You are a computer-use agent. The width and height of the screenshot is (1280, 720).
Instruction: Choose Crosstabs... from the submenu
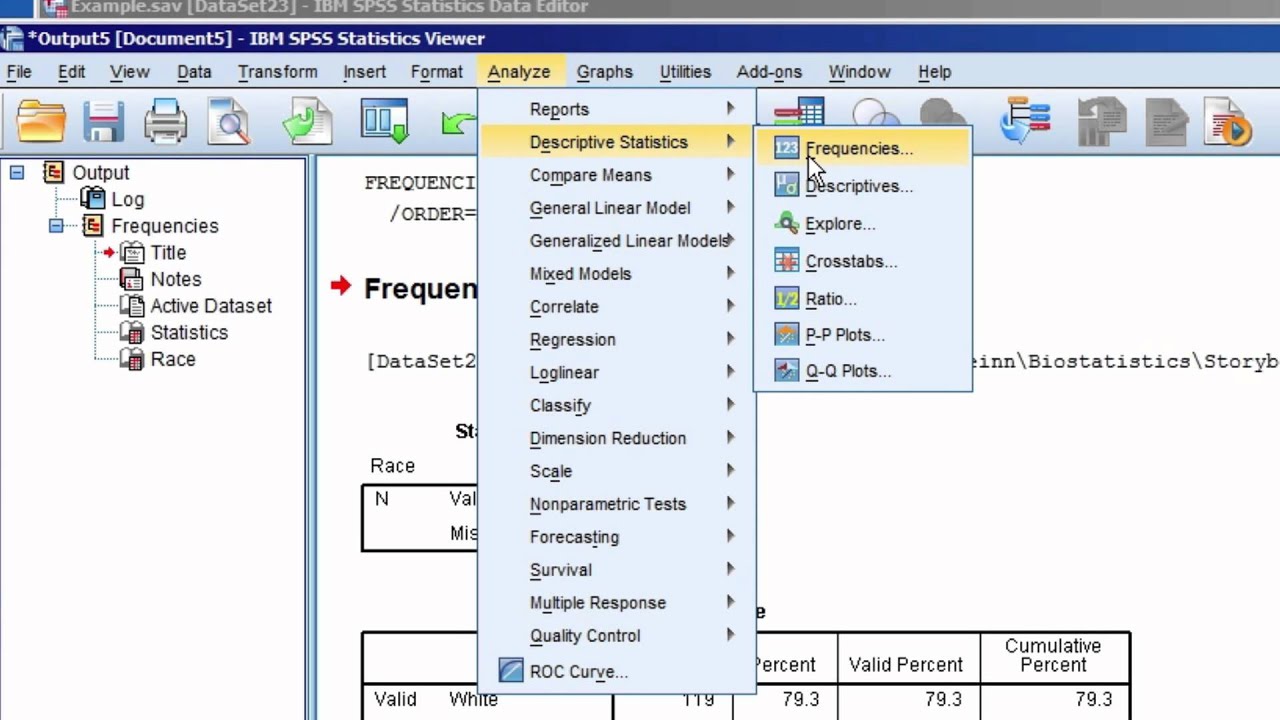click(x=860, y=261)
